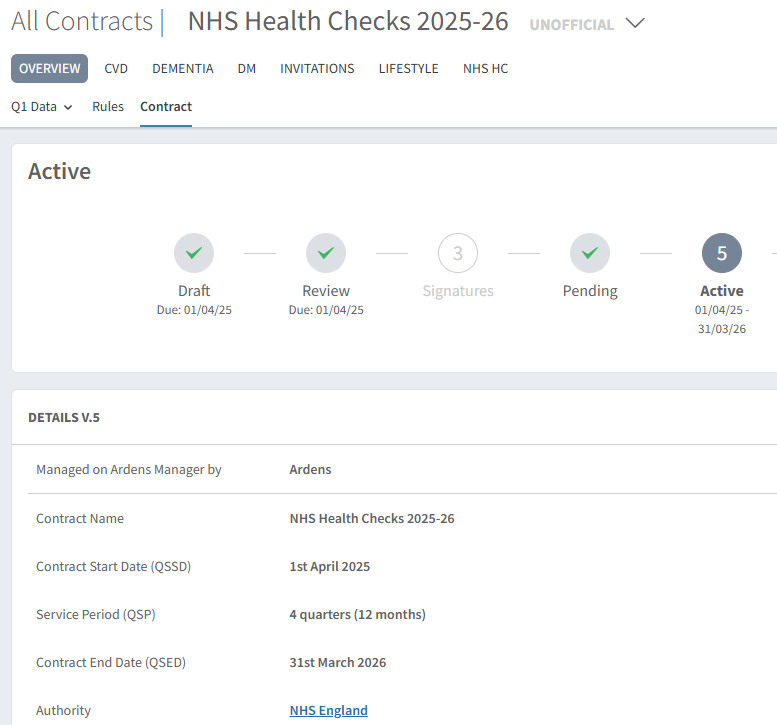Click the Draft step checkmark icon
The image size is (777, 725).
(194, 253)
